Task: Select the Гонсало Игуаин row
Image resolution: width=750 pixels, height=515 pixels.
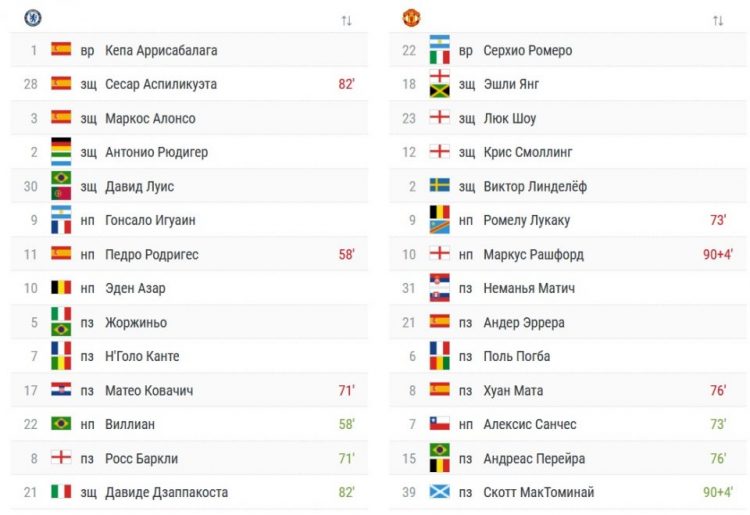Action: pos(151,220)
